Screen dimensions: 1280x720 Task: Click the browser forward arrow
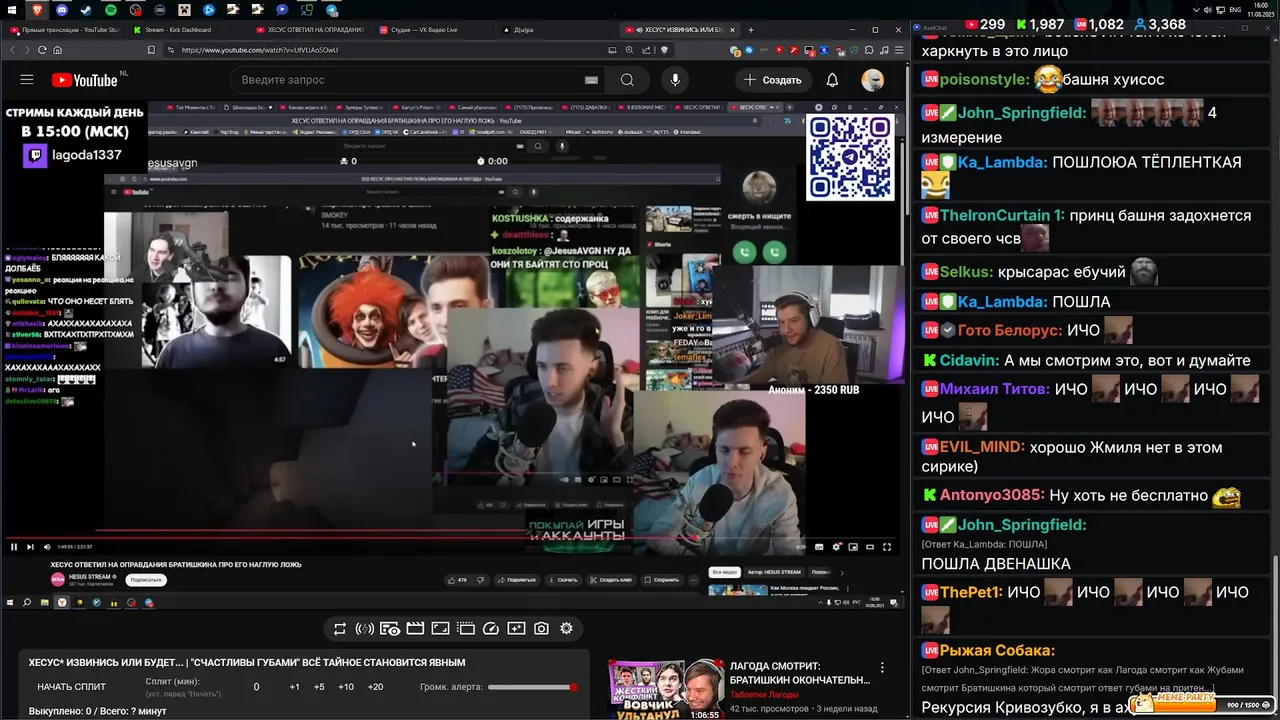27,50
